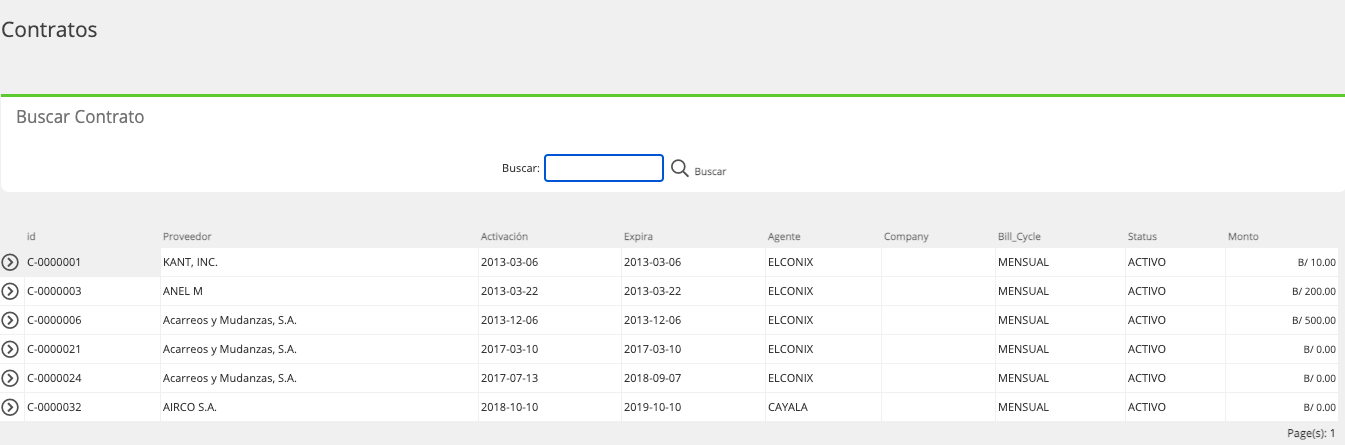The width and height of the screenshot is (1345, 445).
Task: Click Acarreos y Mudanzas in row C-0000021
Action: 230,349
